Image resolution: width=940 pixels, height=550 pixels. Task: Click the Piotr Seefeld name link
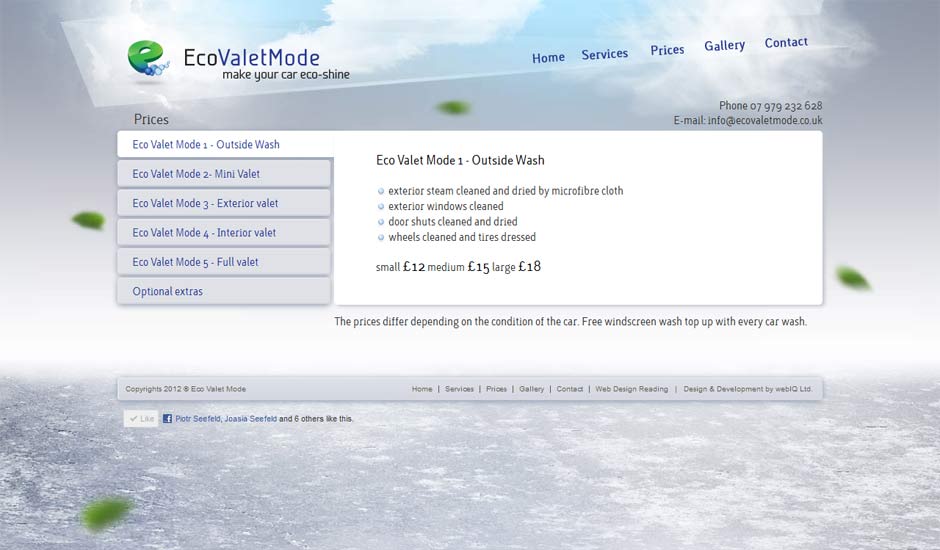tap(198, 419)
